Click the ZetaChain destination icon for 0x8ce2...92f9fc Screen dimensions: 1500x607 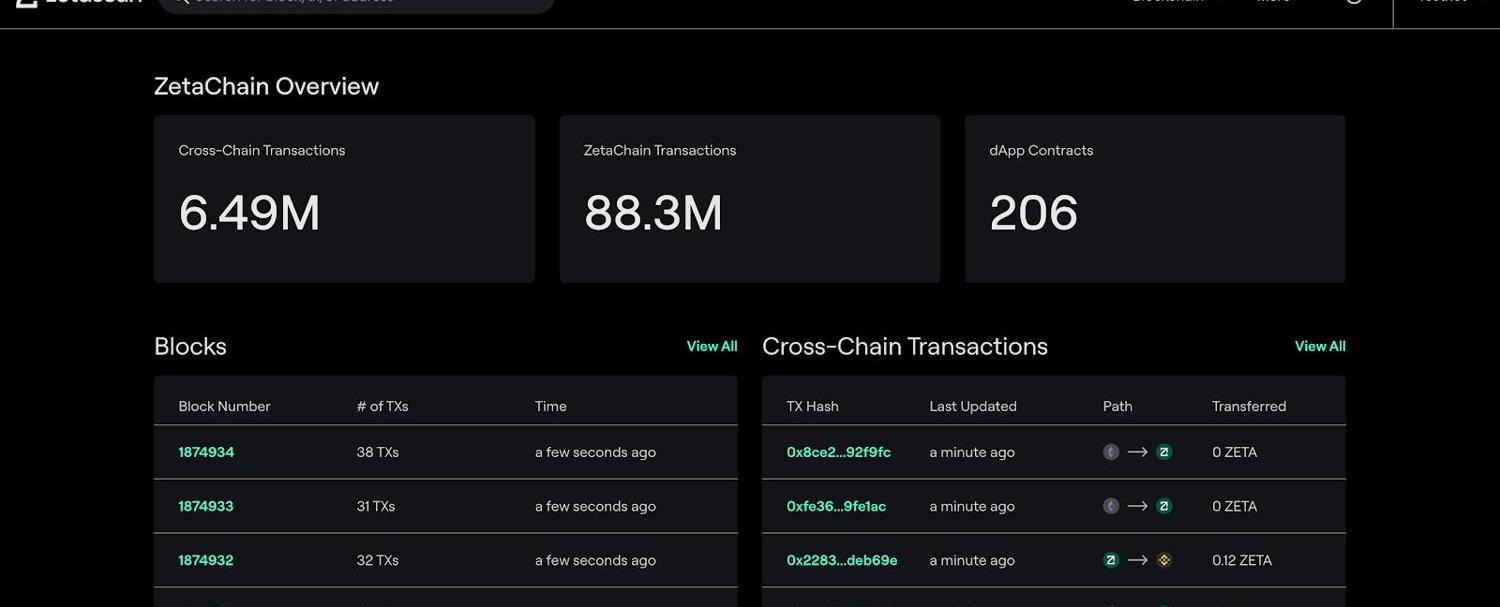[x=1164, y=452]
